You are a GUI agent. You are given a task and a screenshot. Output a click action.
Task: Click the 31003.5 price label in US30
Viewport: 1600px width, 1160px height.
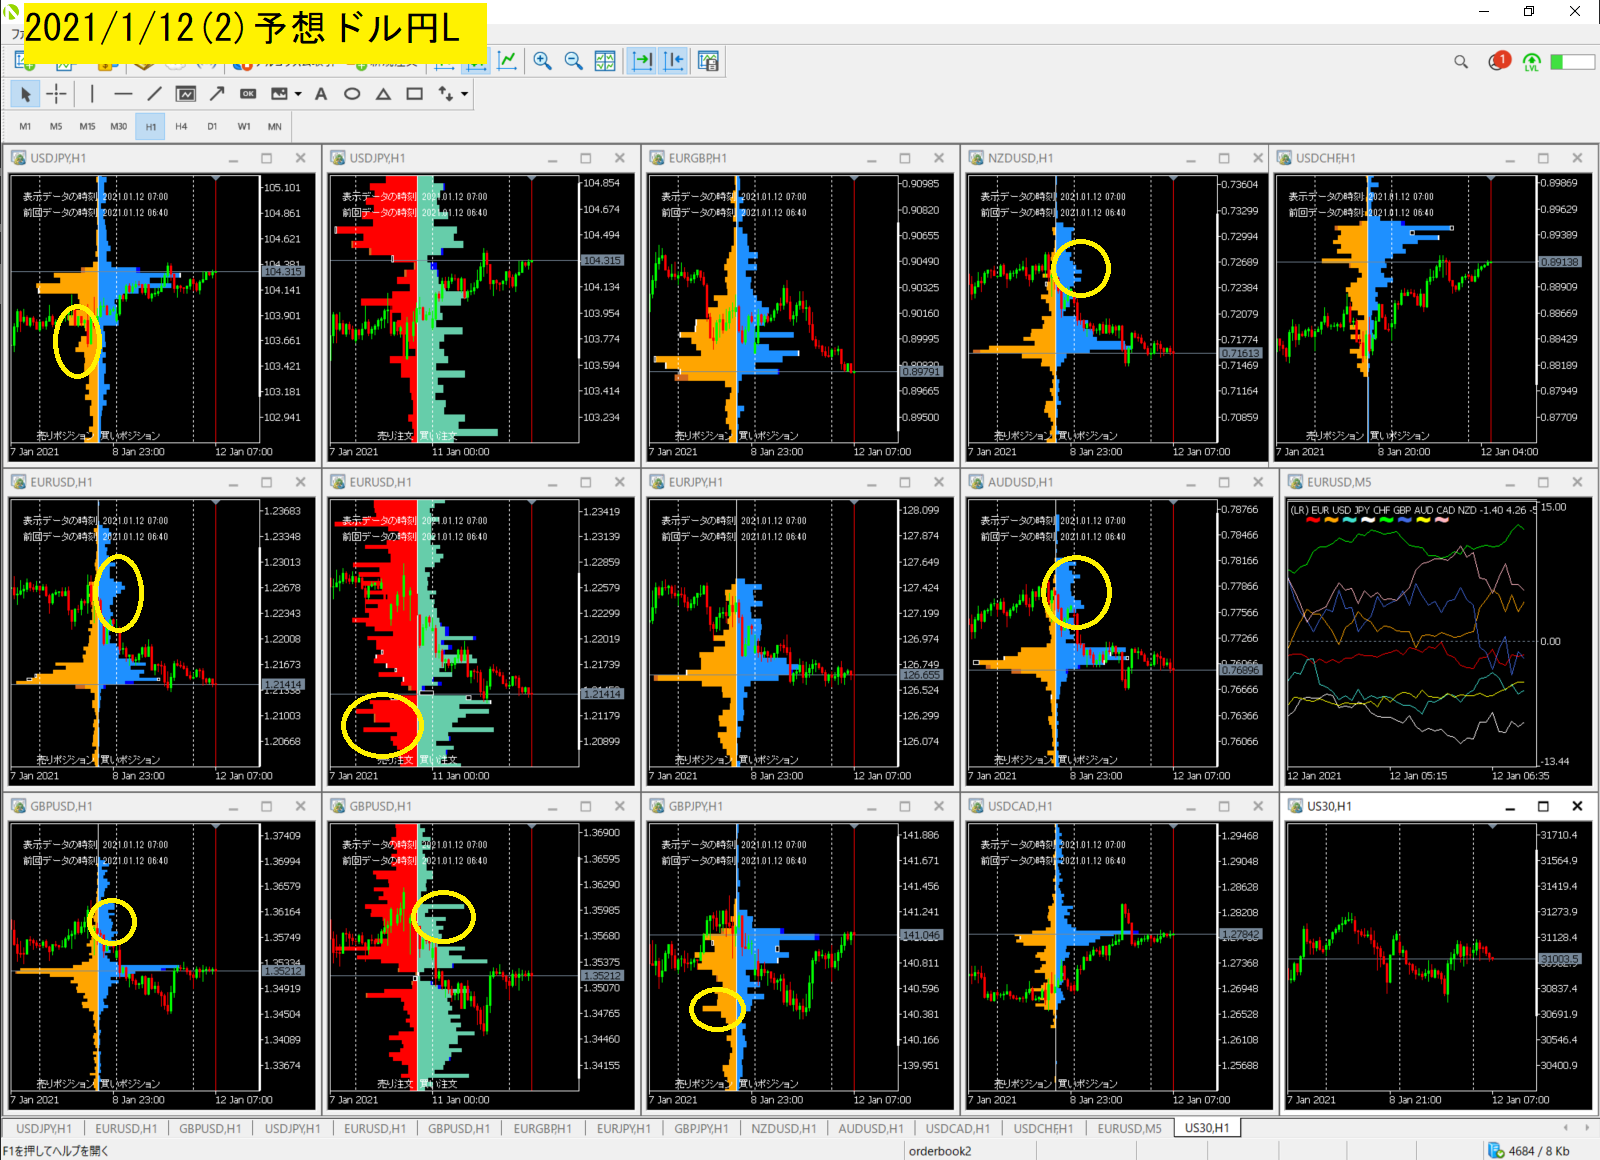(1560, 959)
